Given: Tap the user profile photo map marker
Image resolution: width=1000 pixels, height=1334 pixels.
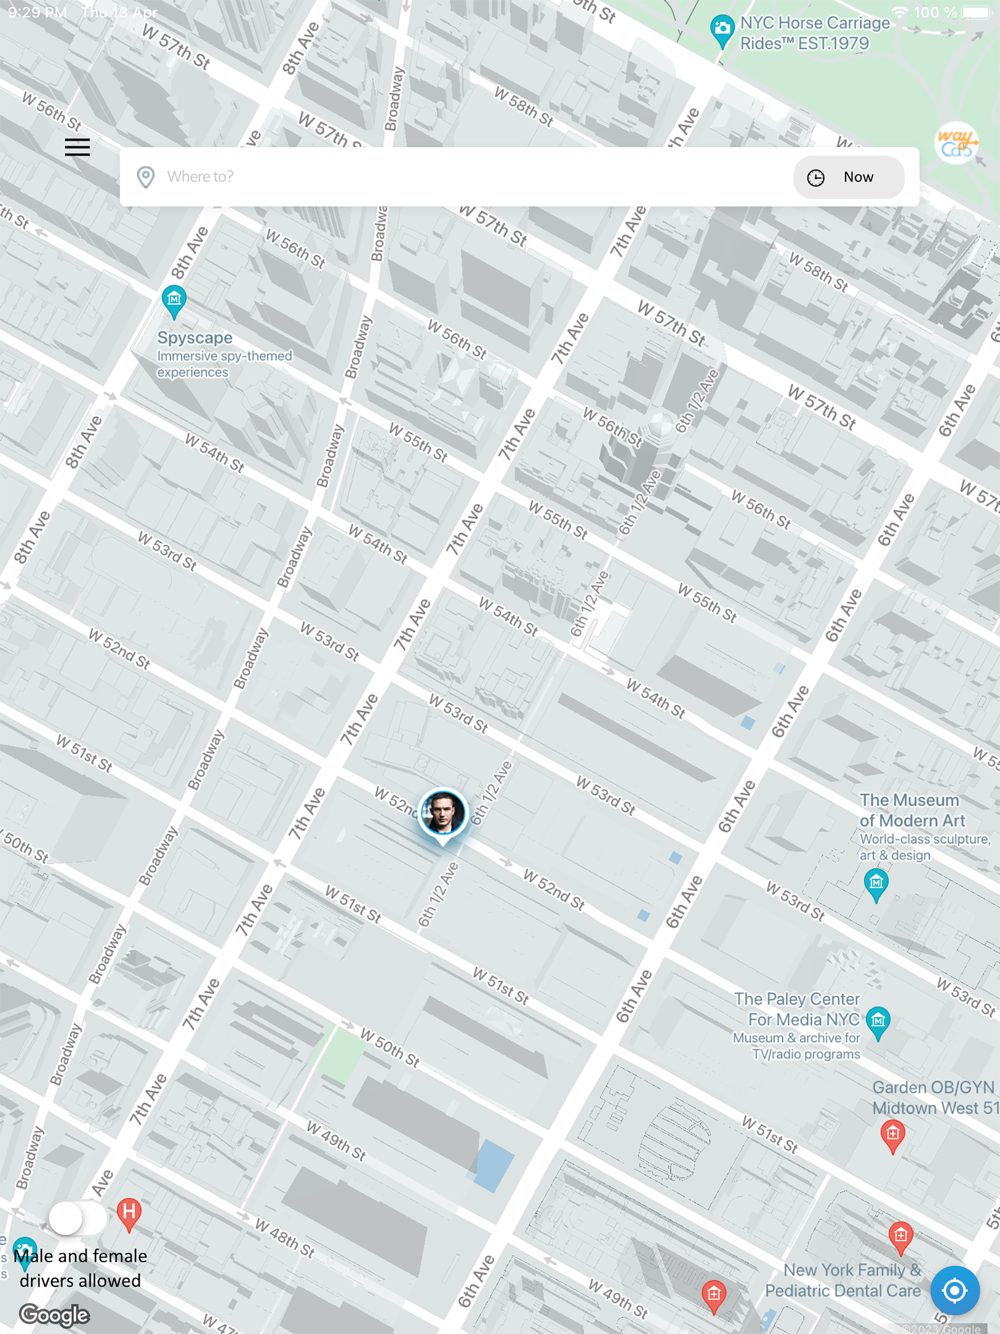Looking at the screenshot, I should point(442,815).
